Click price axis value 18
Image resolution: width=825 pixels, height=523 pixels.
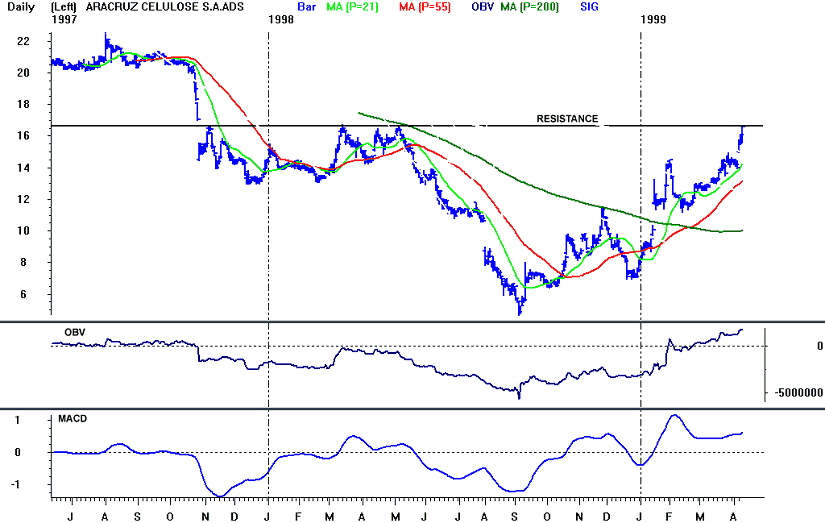click(23, 104)
